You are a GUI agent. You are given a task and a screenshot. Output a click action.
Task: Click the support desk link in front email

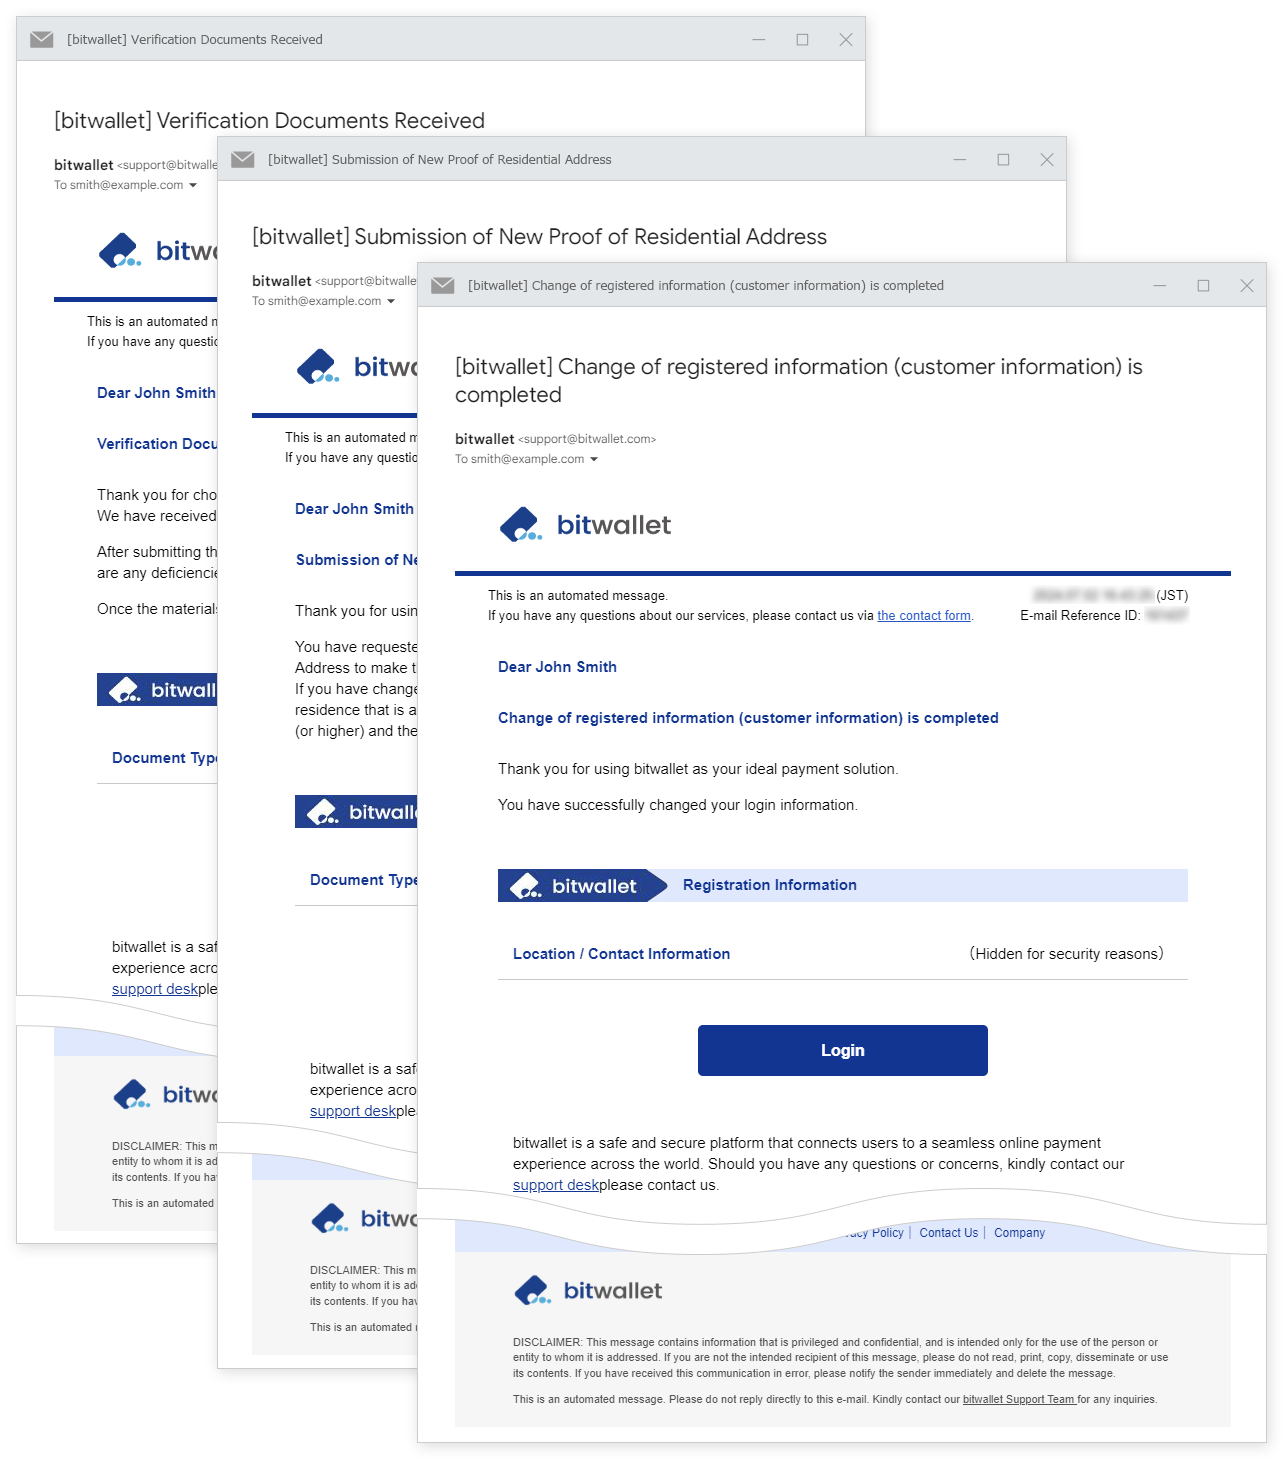555,1185
